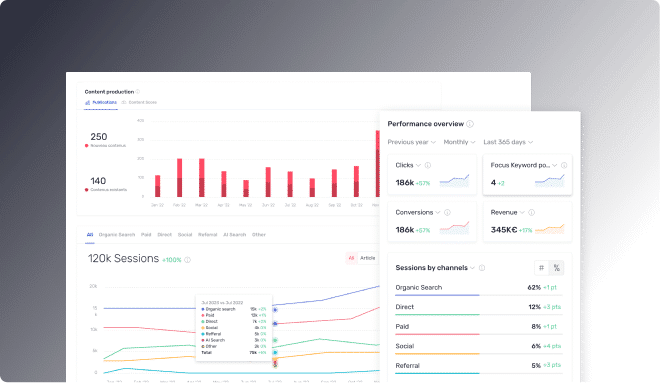Screen dimensions: 660x383
Task: Open info icon beside 120k Sessions
Action: (187, 260)
